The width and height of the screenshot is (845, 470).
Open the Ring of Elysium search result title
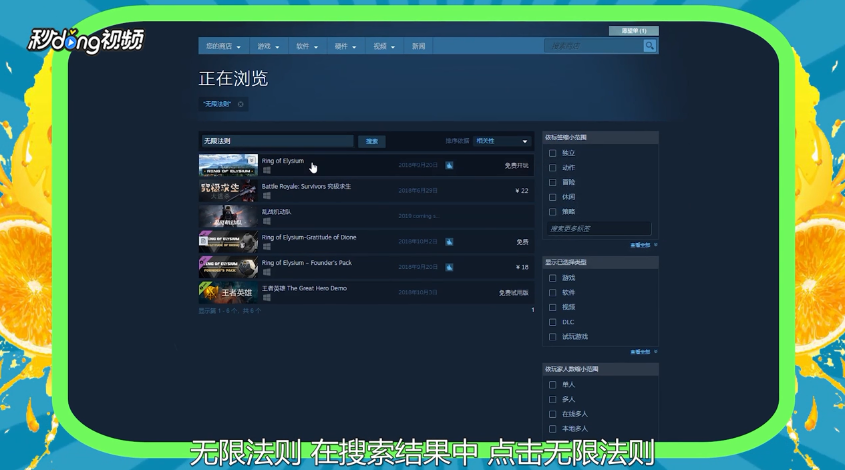tap(283, 161)
